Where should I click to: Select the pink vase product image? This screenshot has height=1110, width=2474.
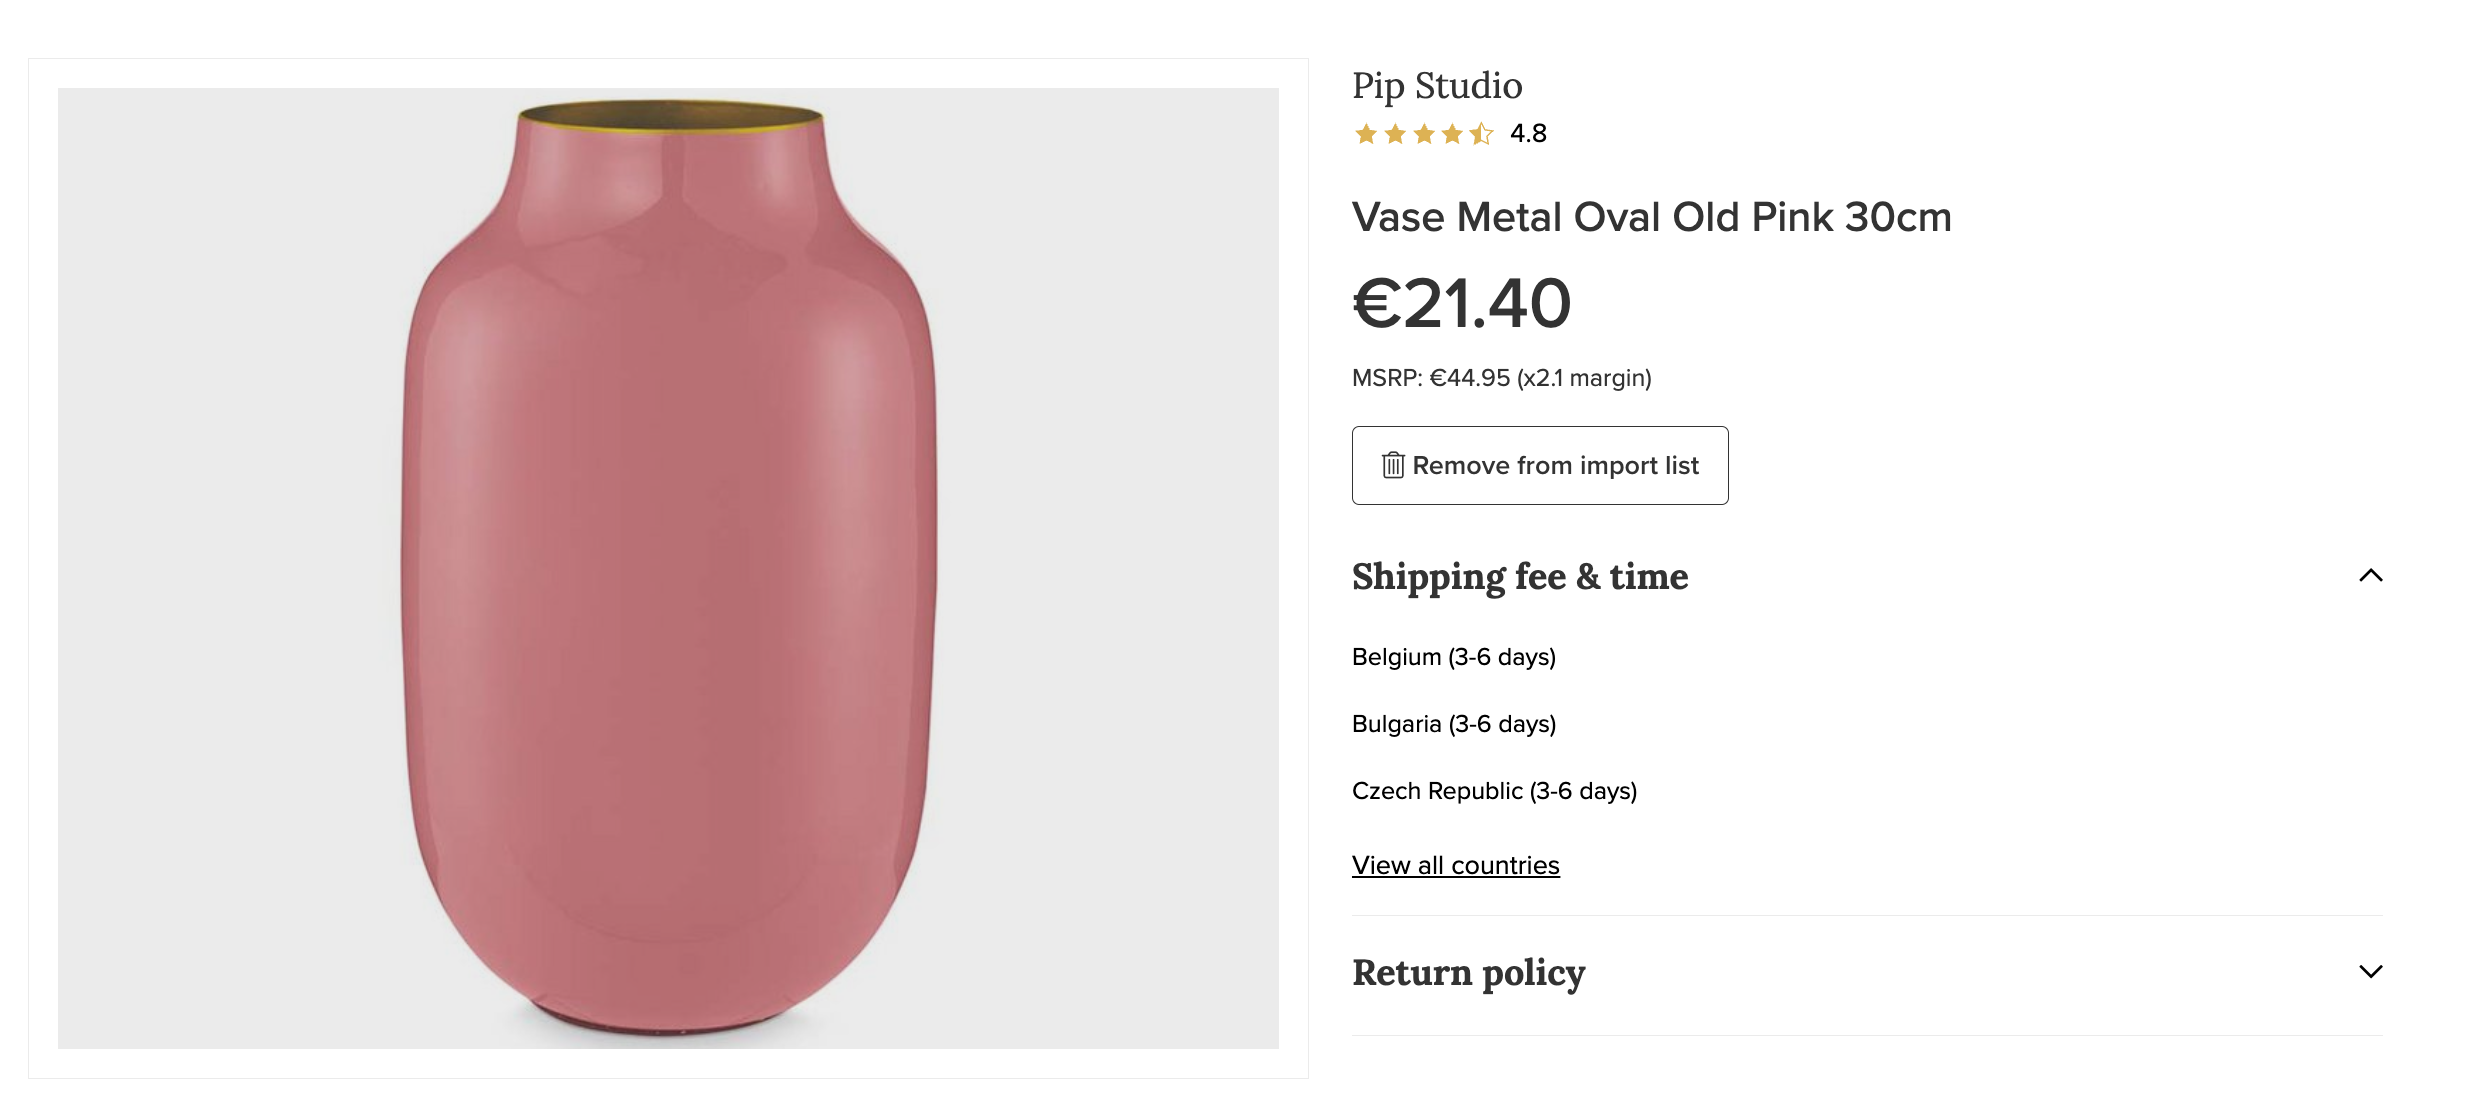point(668,568)
